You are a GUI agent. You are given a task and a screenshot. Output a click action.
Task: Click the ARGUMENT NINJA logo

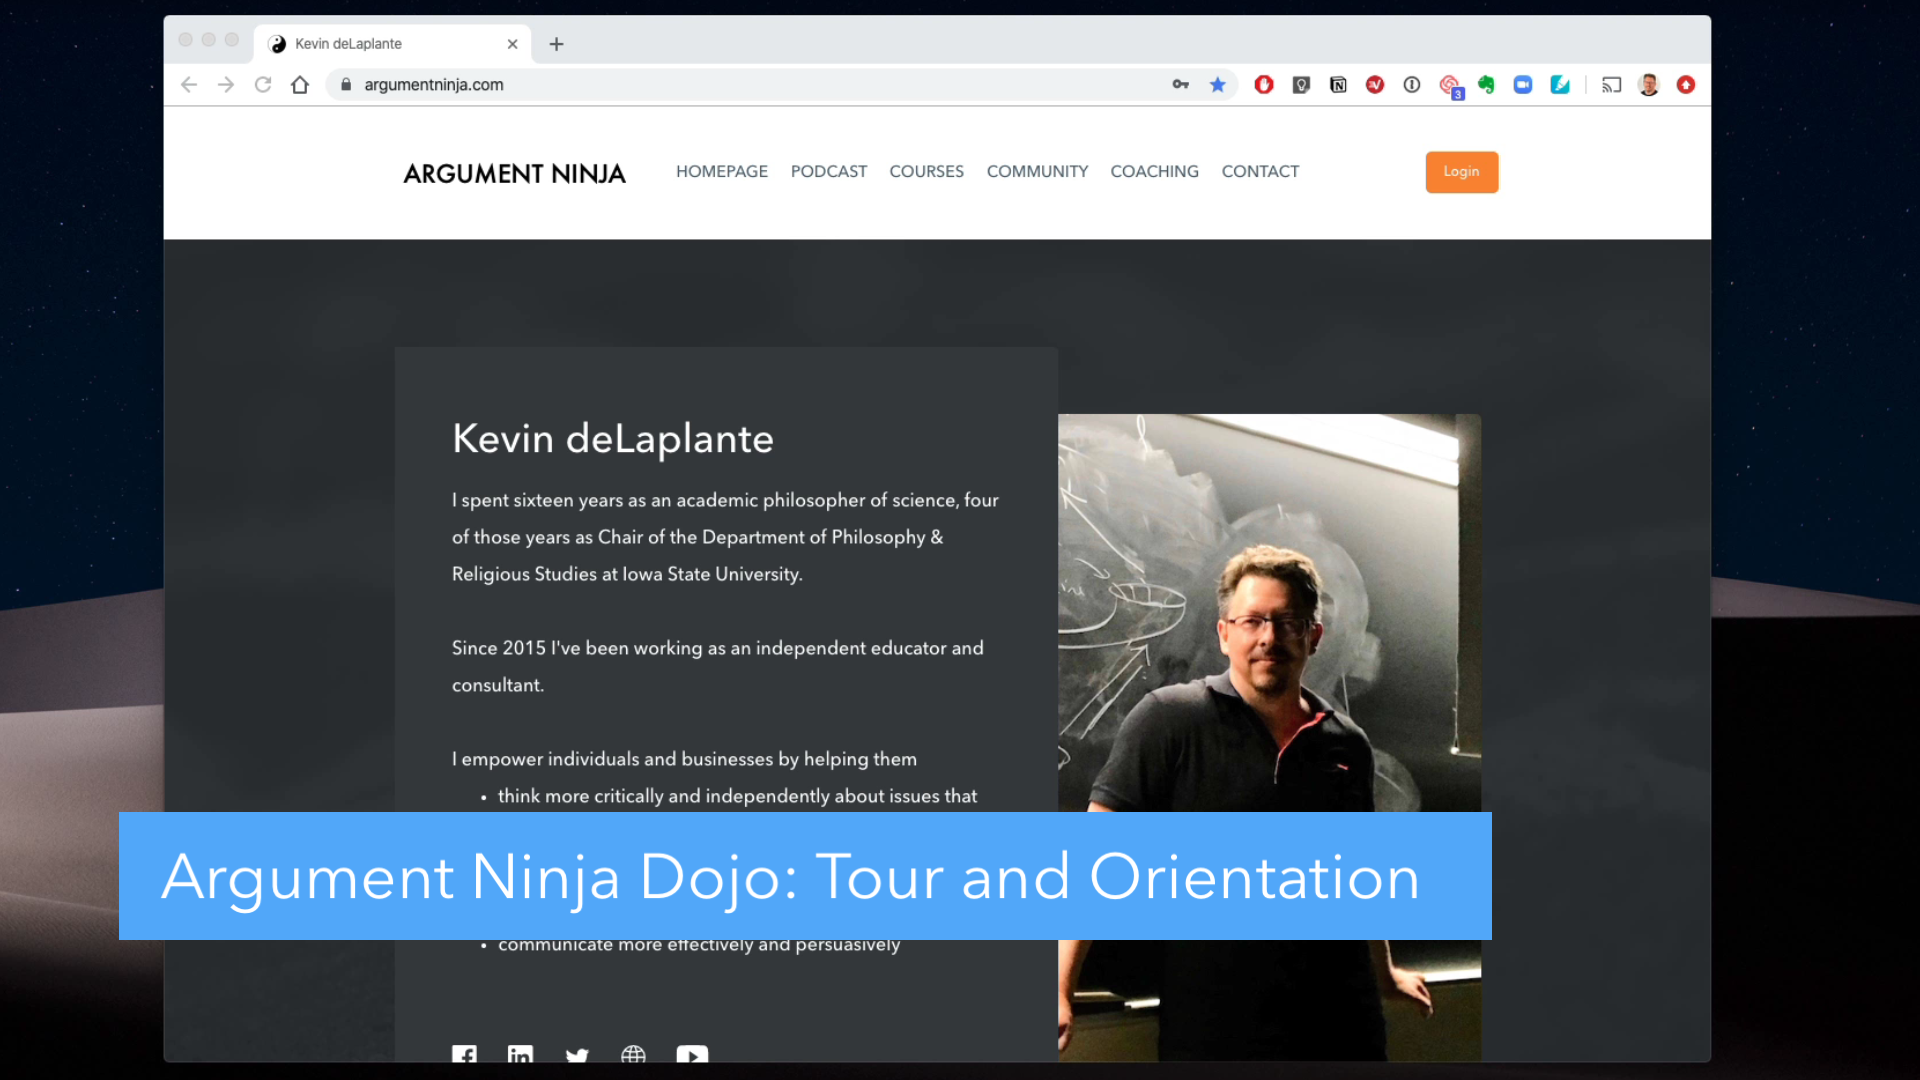point(514,174)
